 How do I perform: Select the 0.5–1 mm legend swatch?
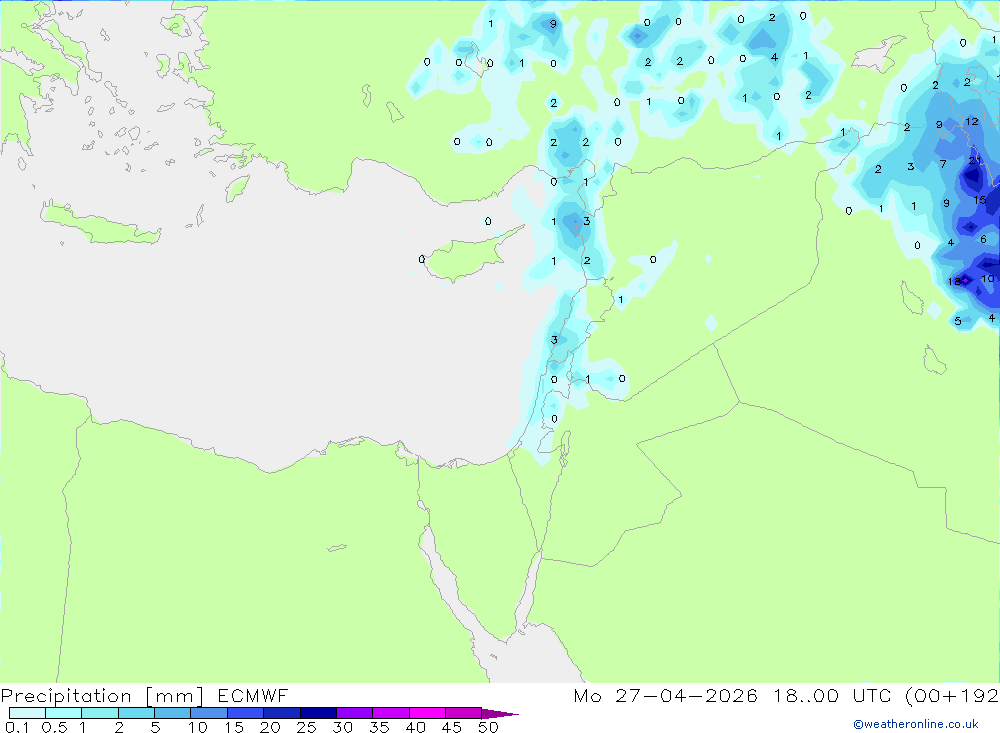coord(64,713)
